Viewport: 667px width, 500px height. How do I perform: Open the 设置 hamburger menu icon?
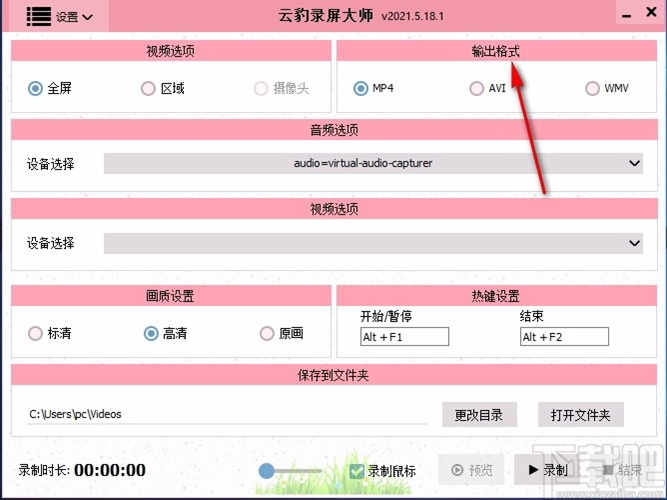39,17
